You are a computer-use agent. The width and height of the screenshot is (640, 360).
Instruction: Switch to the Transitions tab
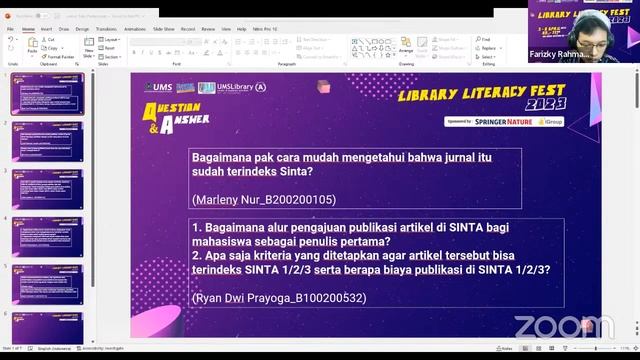[106, 29]
